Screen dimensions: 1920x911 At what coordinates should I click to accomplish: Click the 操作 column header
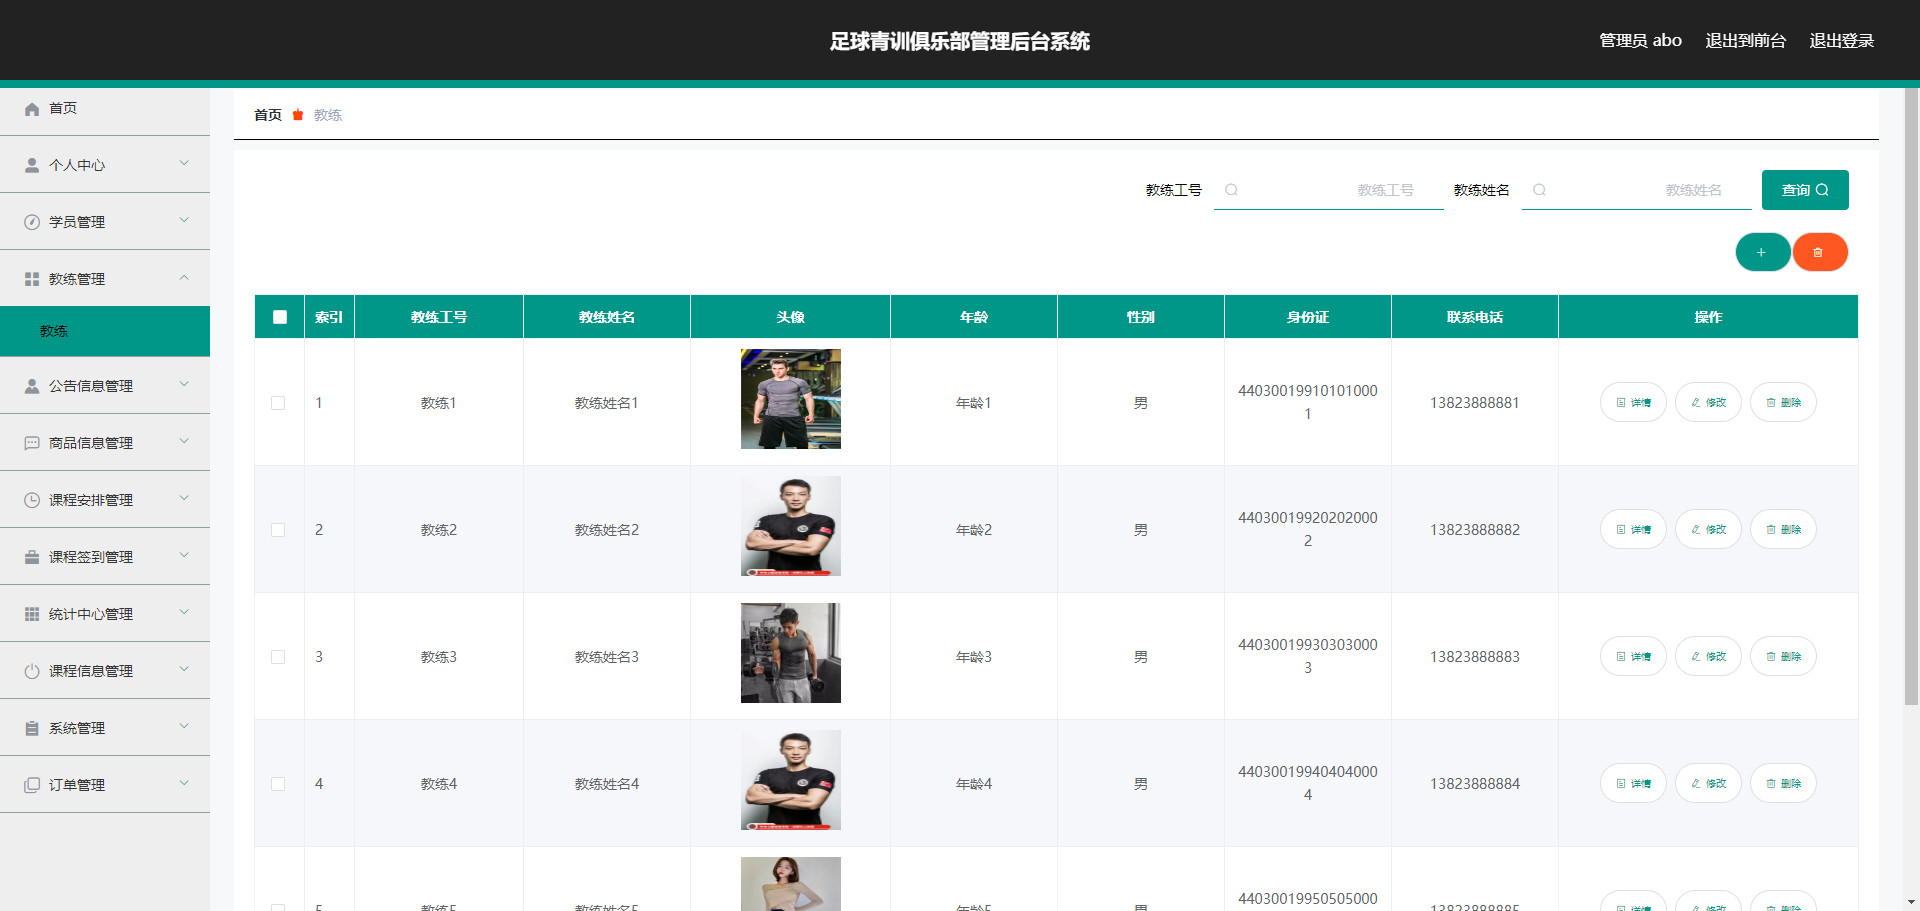pos(1708,317)
